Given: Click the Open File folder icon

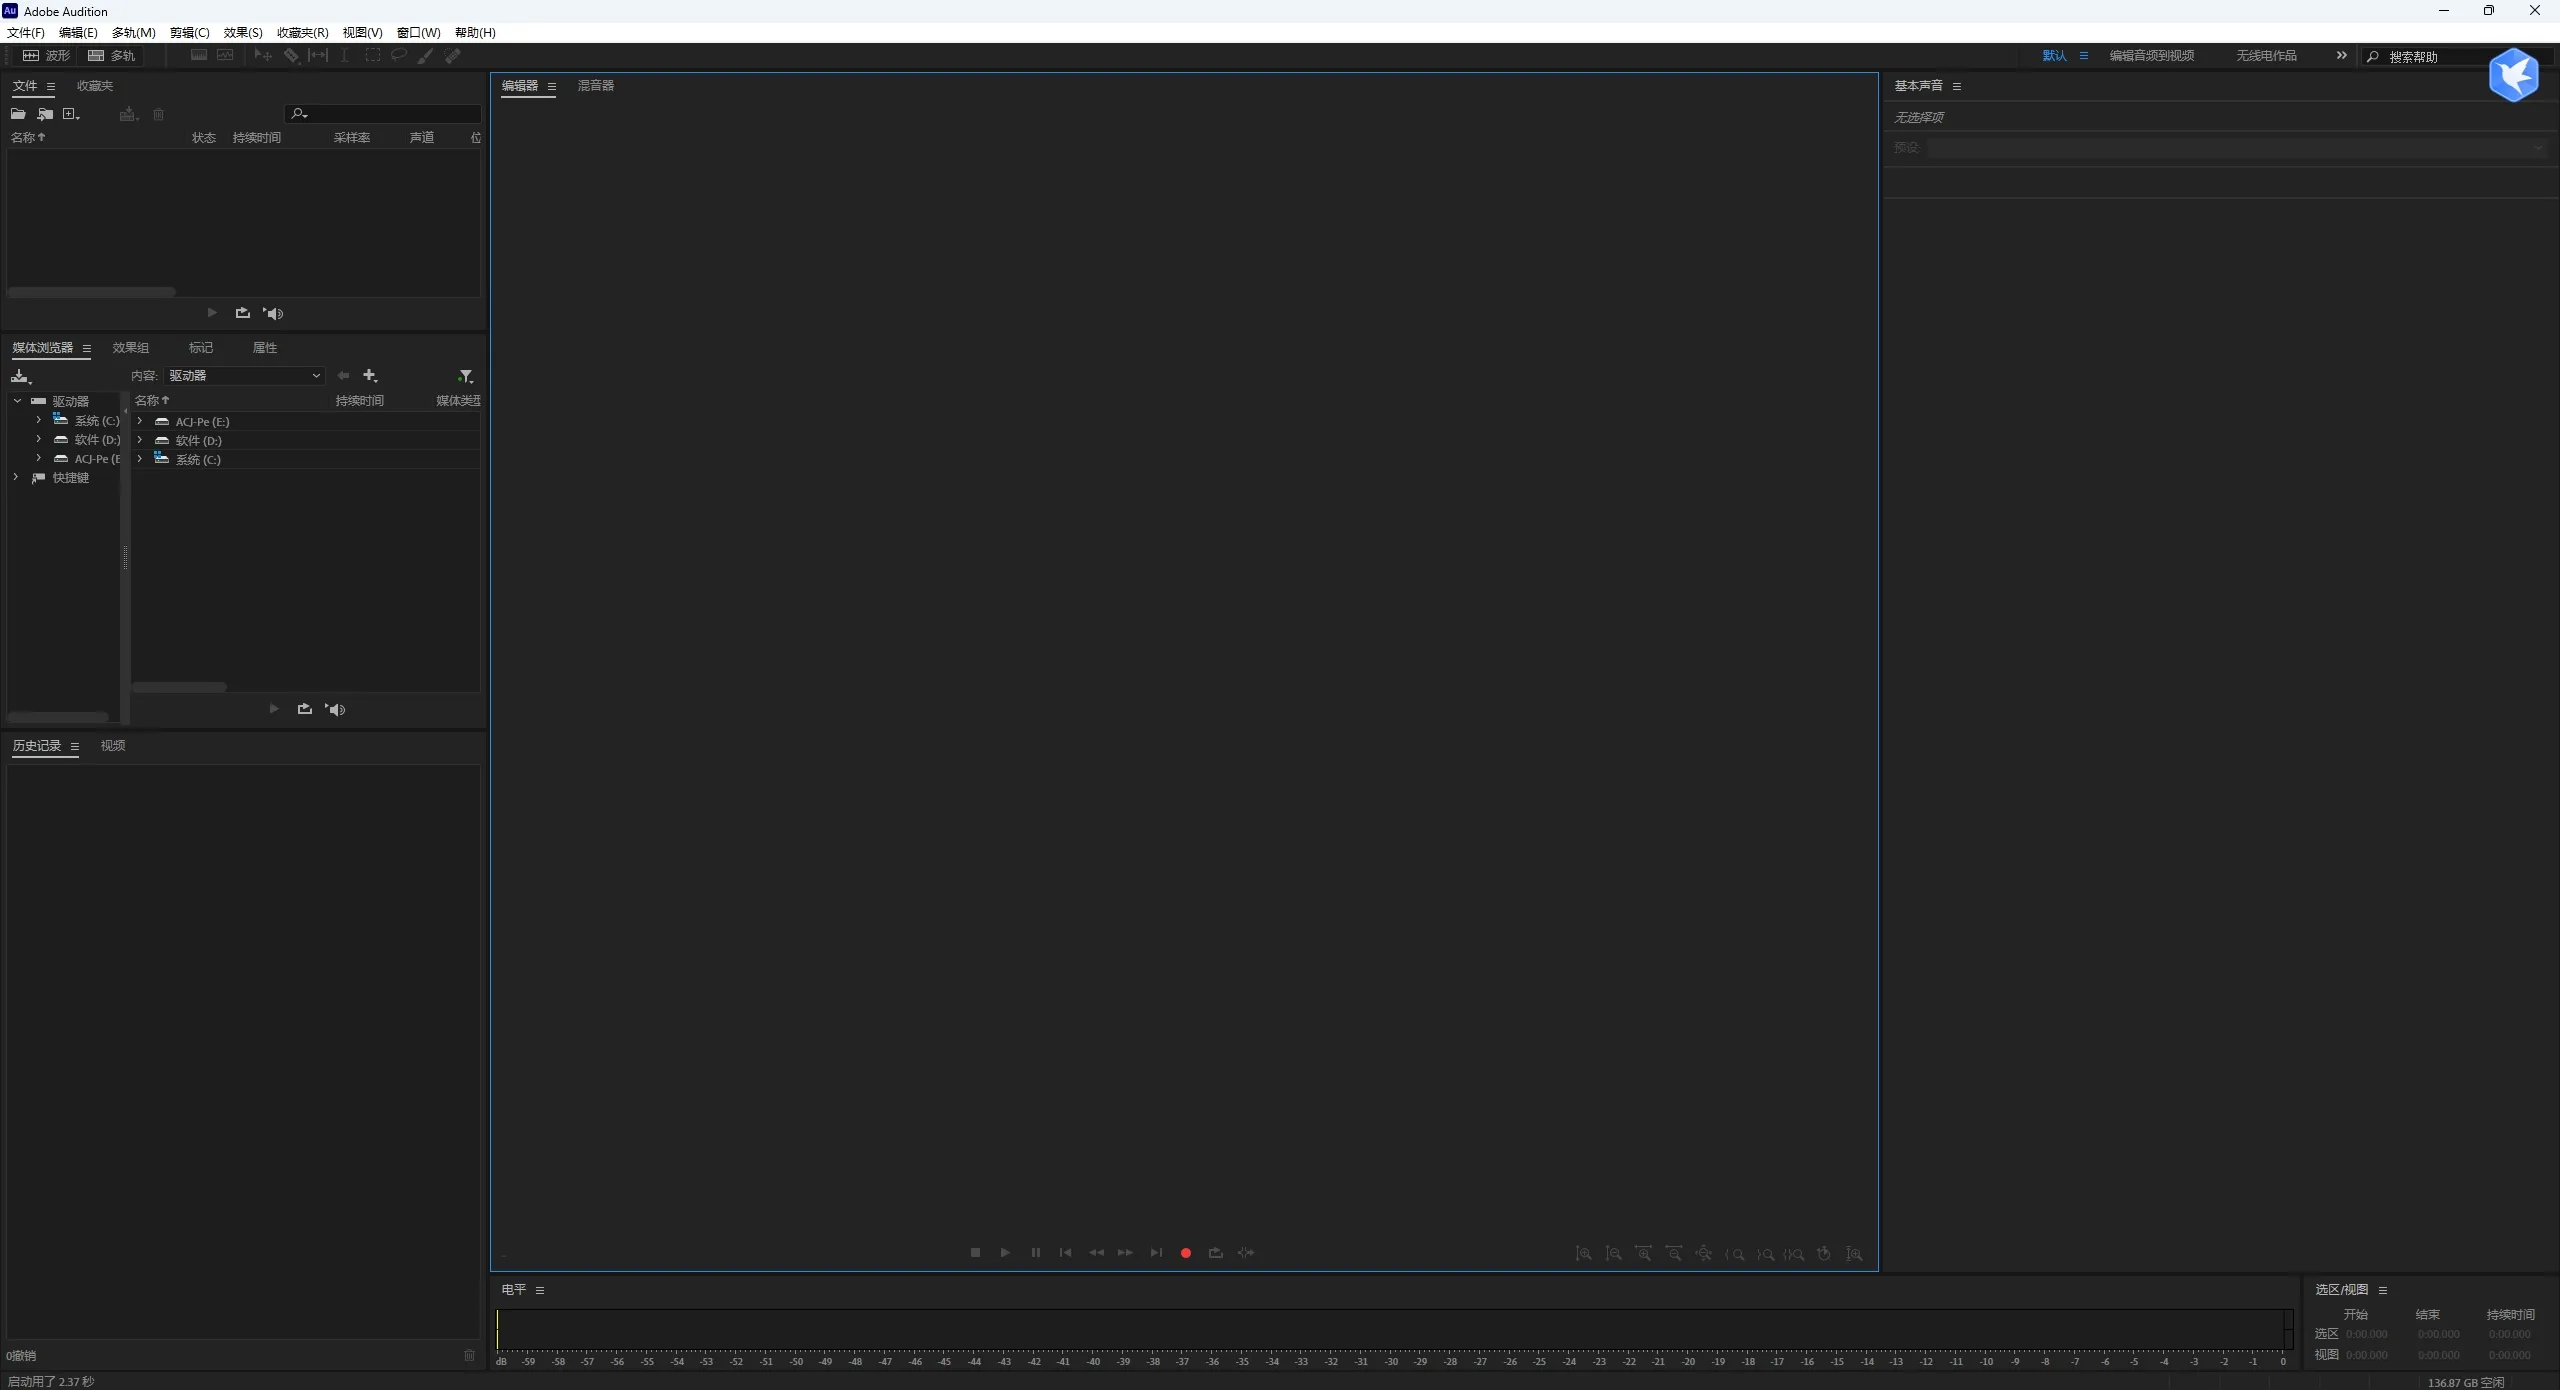Looking at the screenshot, I should tap(18, 114).
